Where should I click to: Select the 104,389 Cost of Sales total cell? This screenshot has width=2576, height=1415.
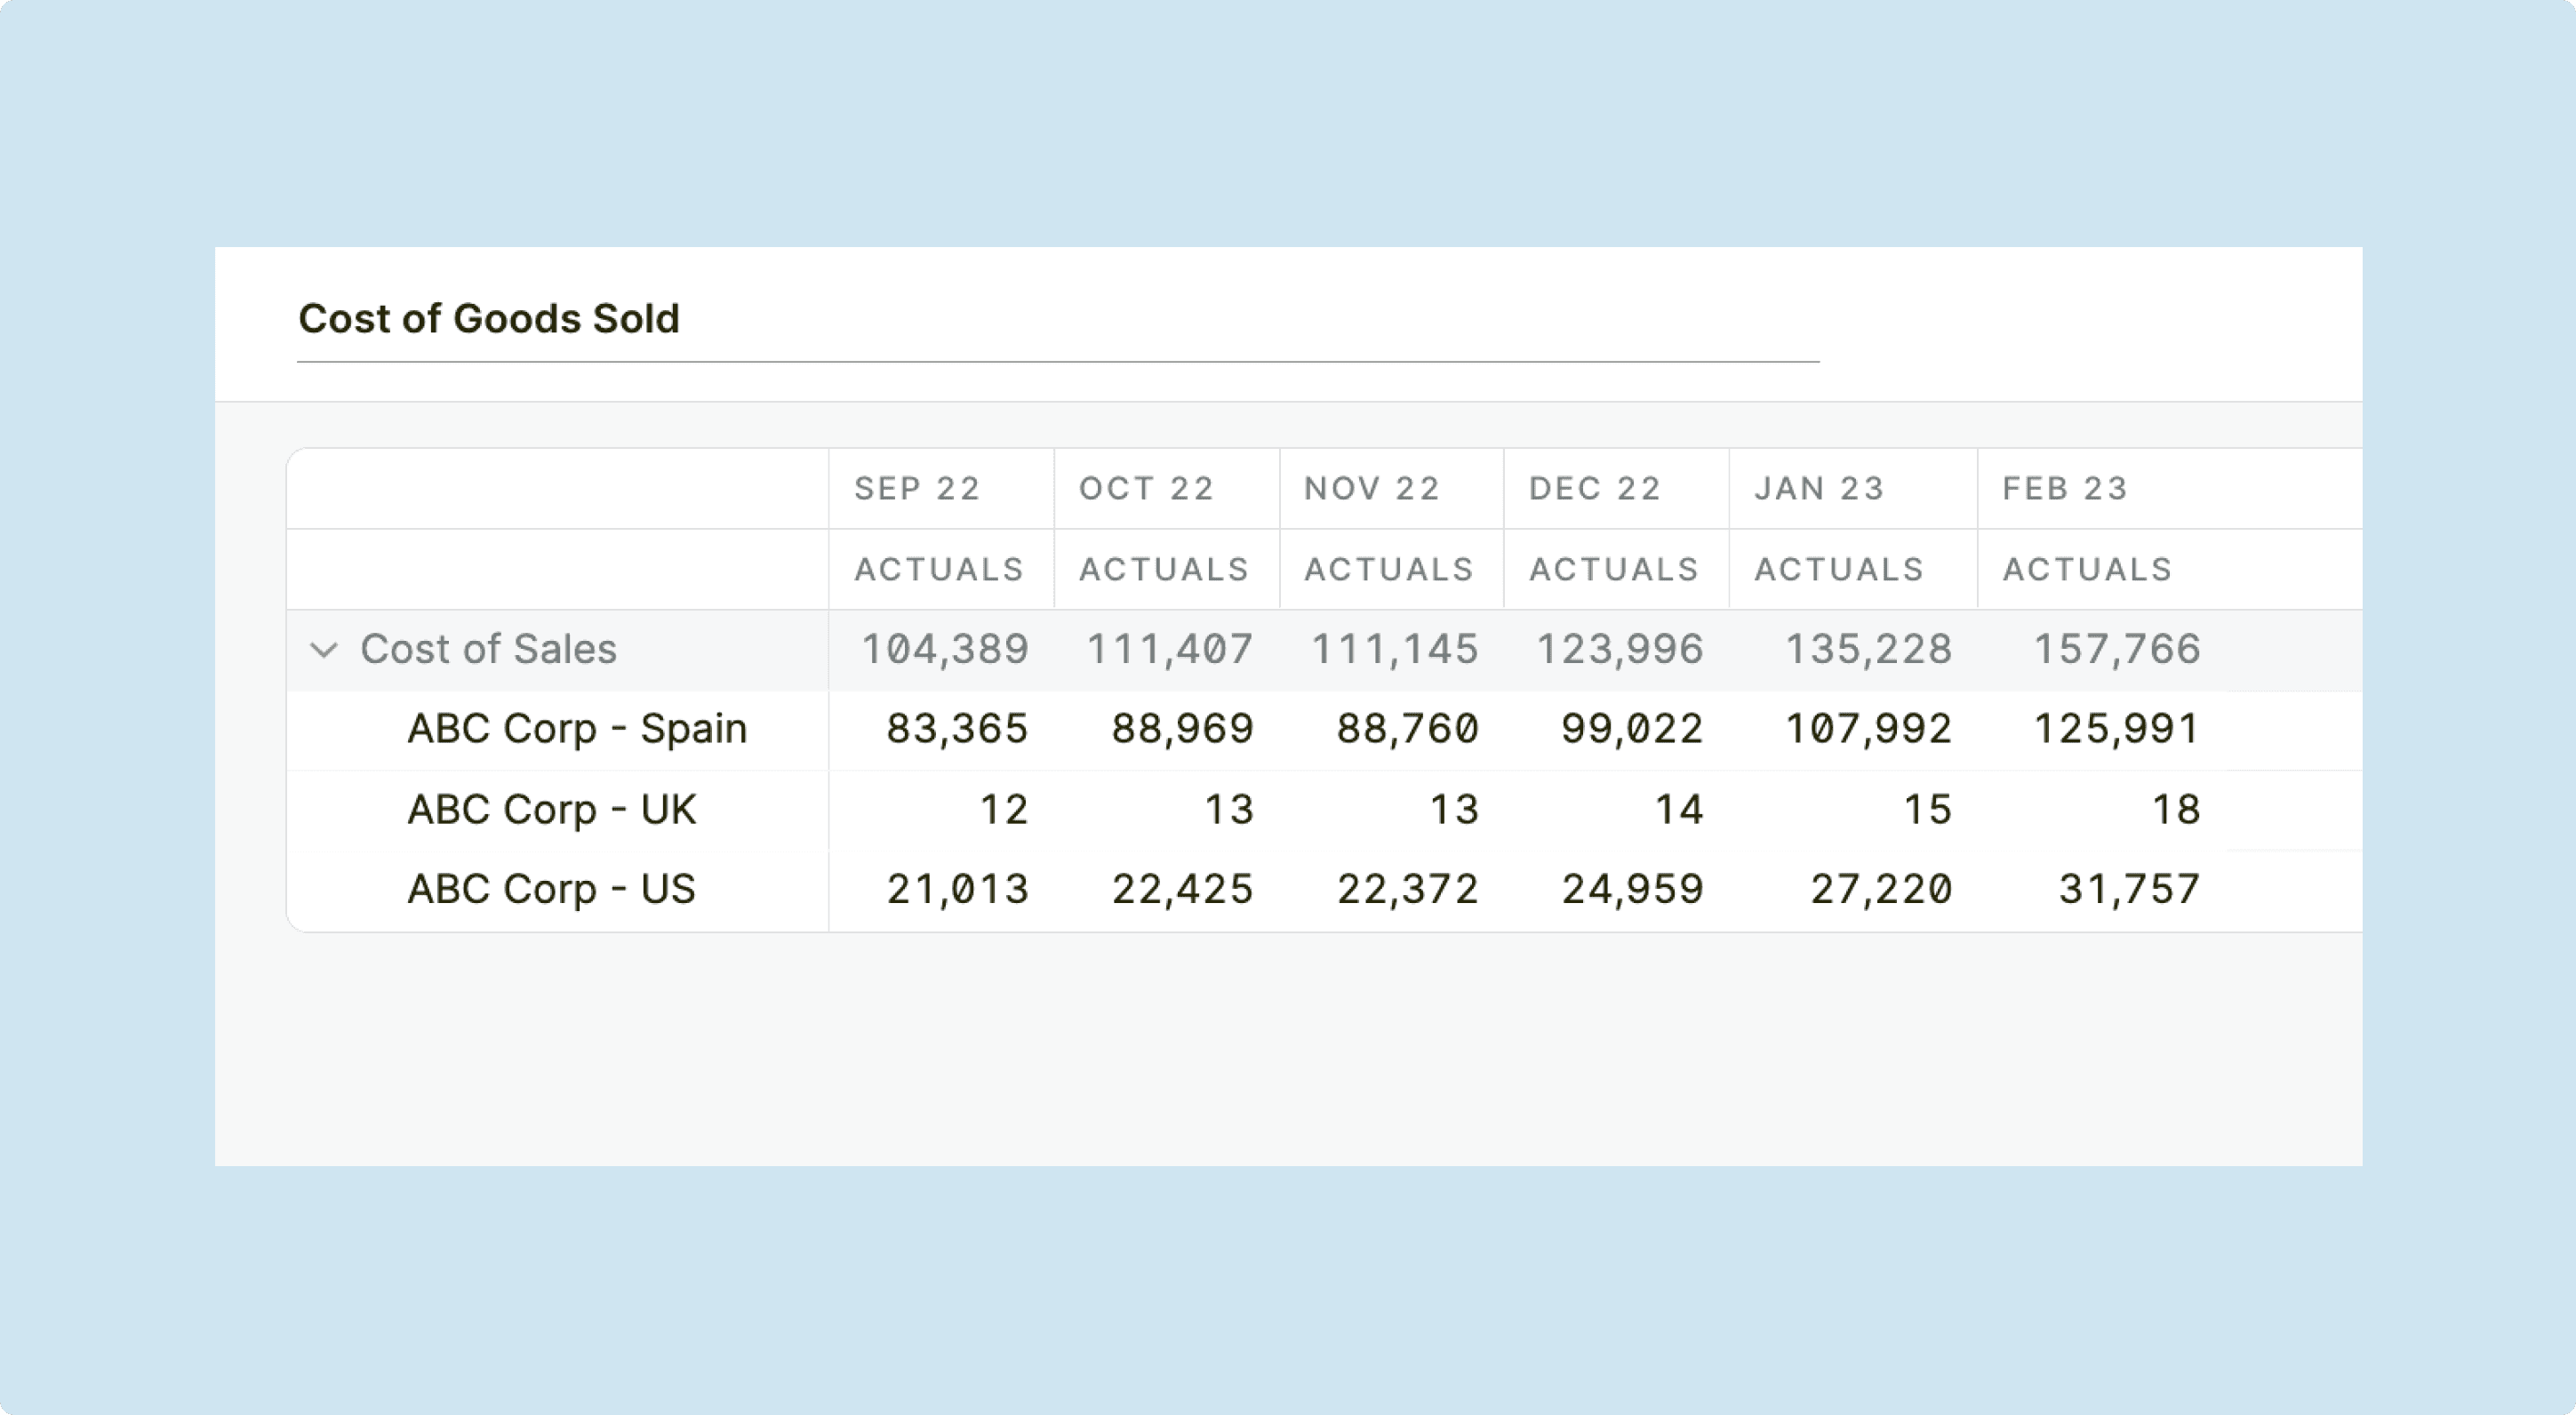(944, 650)
